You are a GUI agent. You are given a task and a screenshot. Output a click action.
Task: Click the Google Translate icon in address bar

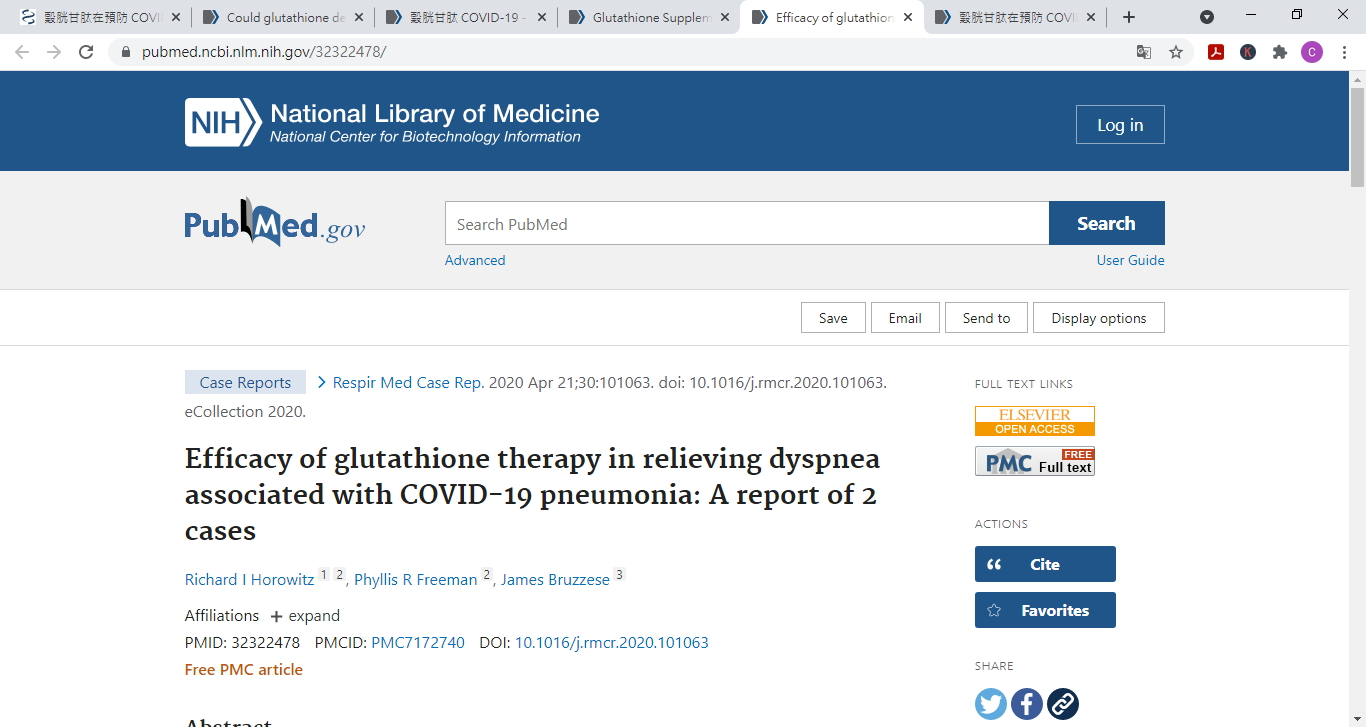tap(1144, 52)
